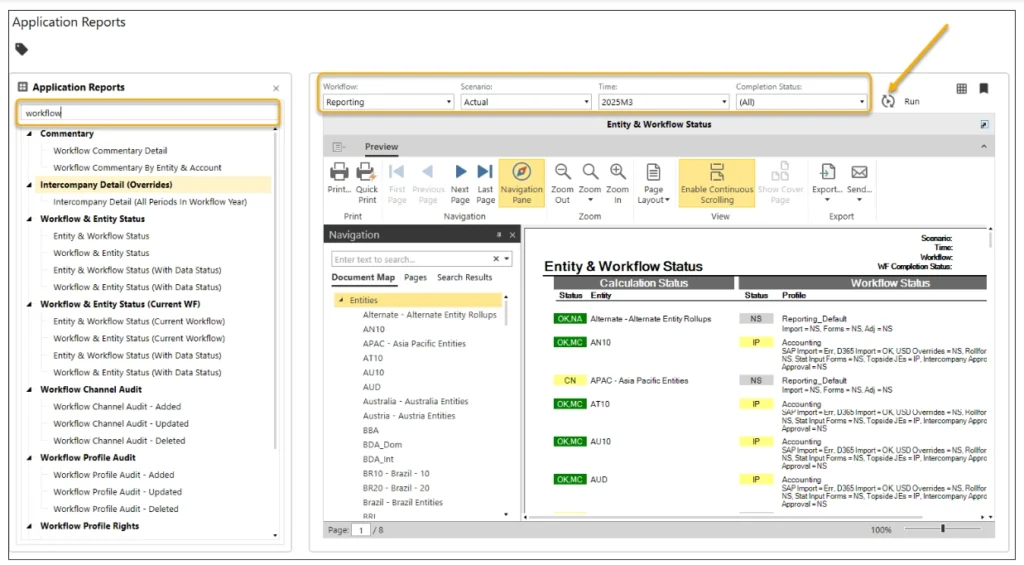1024x565 pixels.
Task: Click the Zoom In magnifier icon
Action: tap(618, 172)
